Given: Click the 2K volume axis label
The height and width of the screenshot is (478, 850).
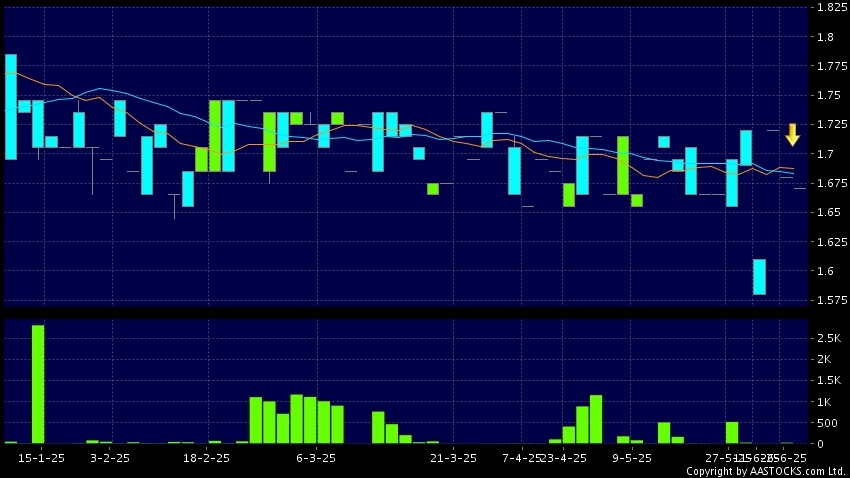Looking at the screenshot, I should (824, 359).
